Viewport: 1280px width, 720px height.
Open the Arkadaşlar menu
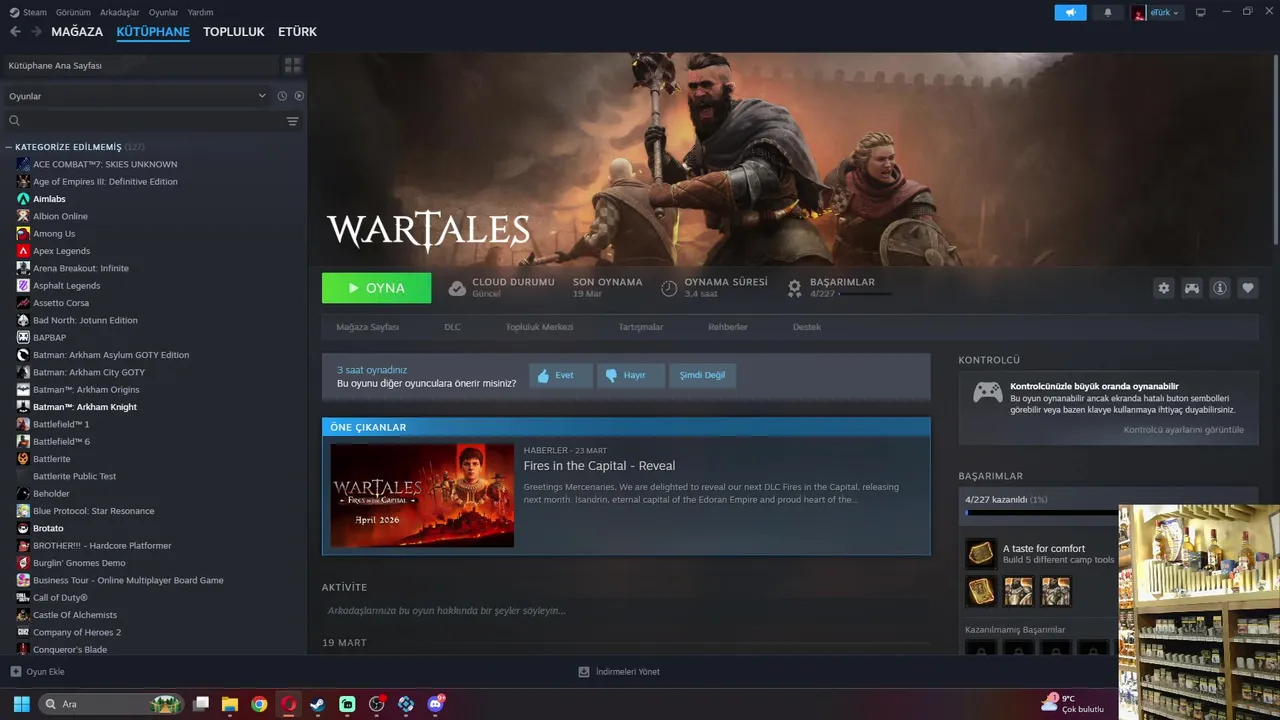[x=119, y=12]
